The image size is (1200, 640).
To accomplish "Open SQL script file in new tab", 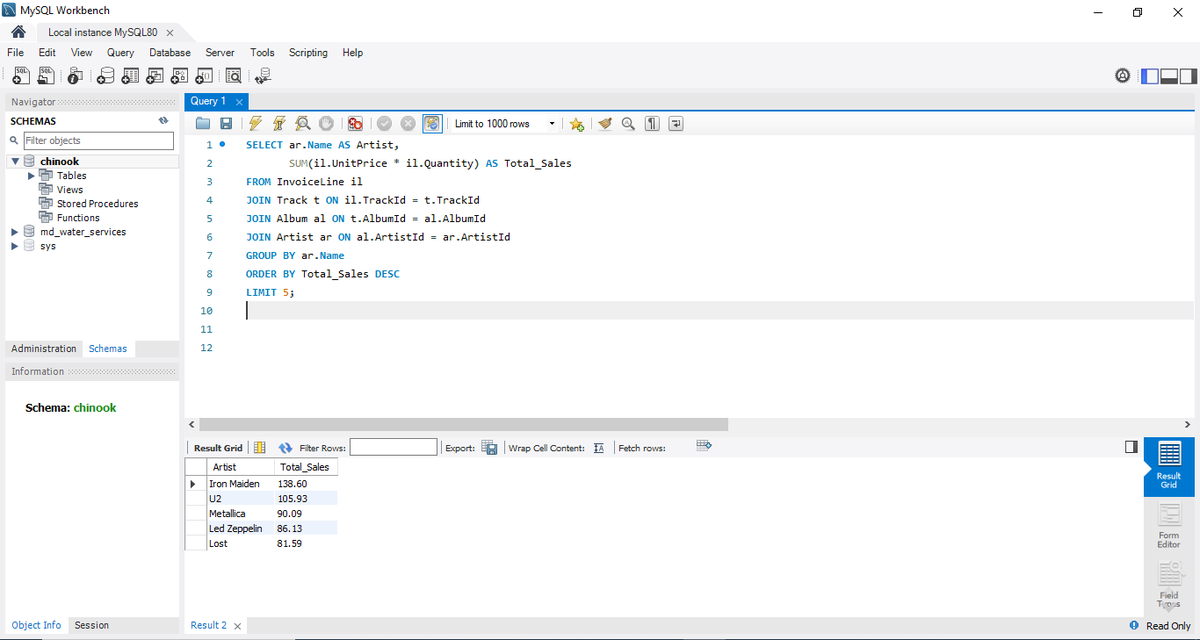I will [x=45, y=76].
